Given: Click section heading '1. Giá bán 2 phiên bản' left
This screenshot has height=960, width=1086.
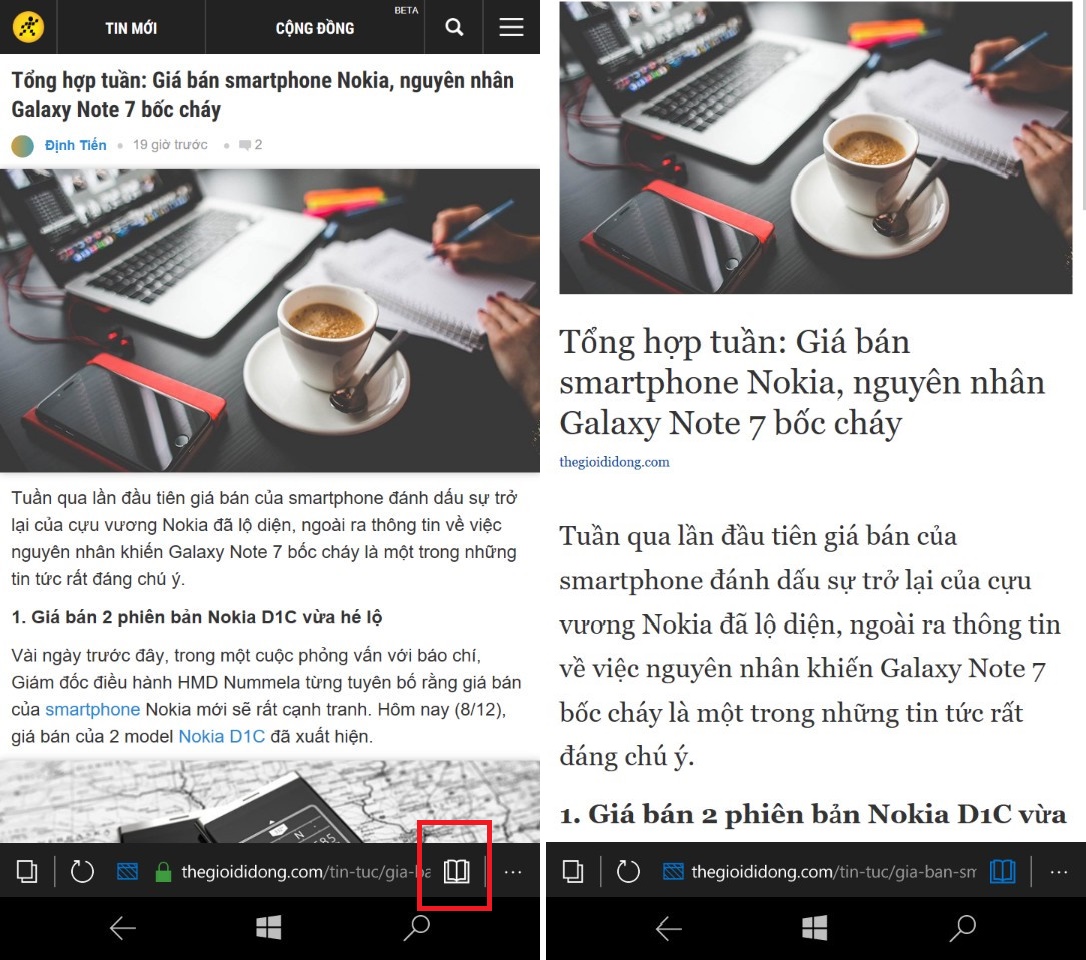Looking at the screenshot, I should [x=197, y=617].
